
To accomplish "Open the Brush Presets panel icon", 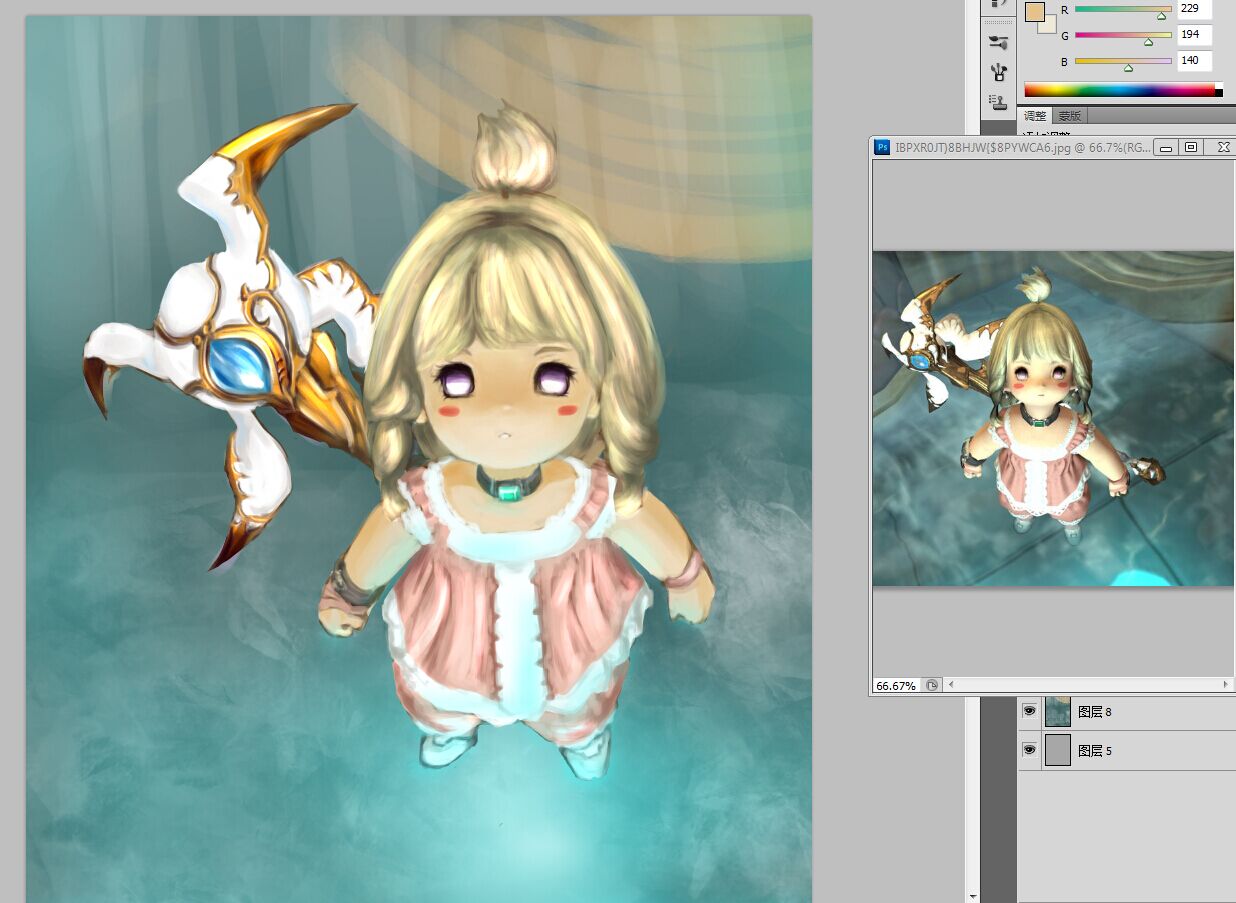I will pyautogui.click(x=997, y=42).
